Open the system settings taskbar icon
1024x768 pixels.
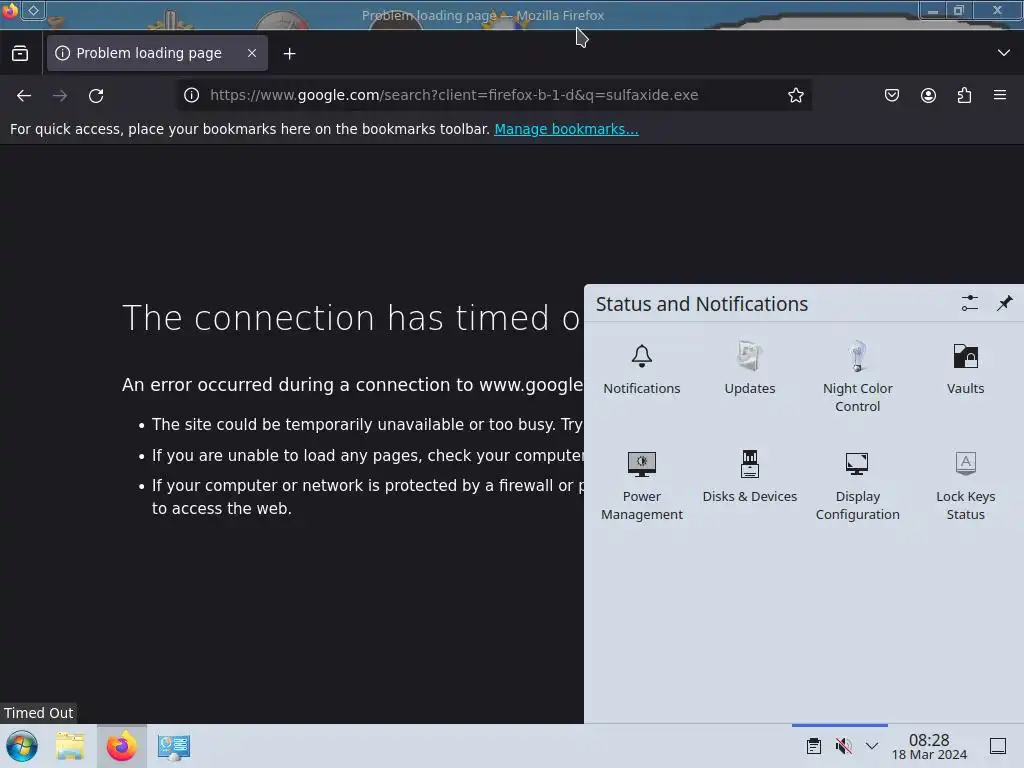(x=174, y=746)
